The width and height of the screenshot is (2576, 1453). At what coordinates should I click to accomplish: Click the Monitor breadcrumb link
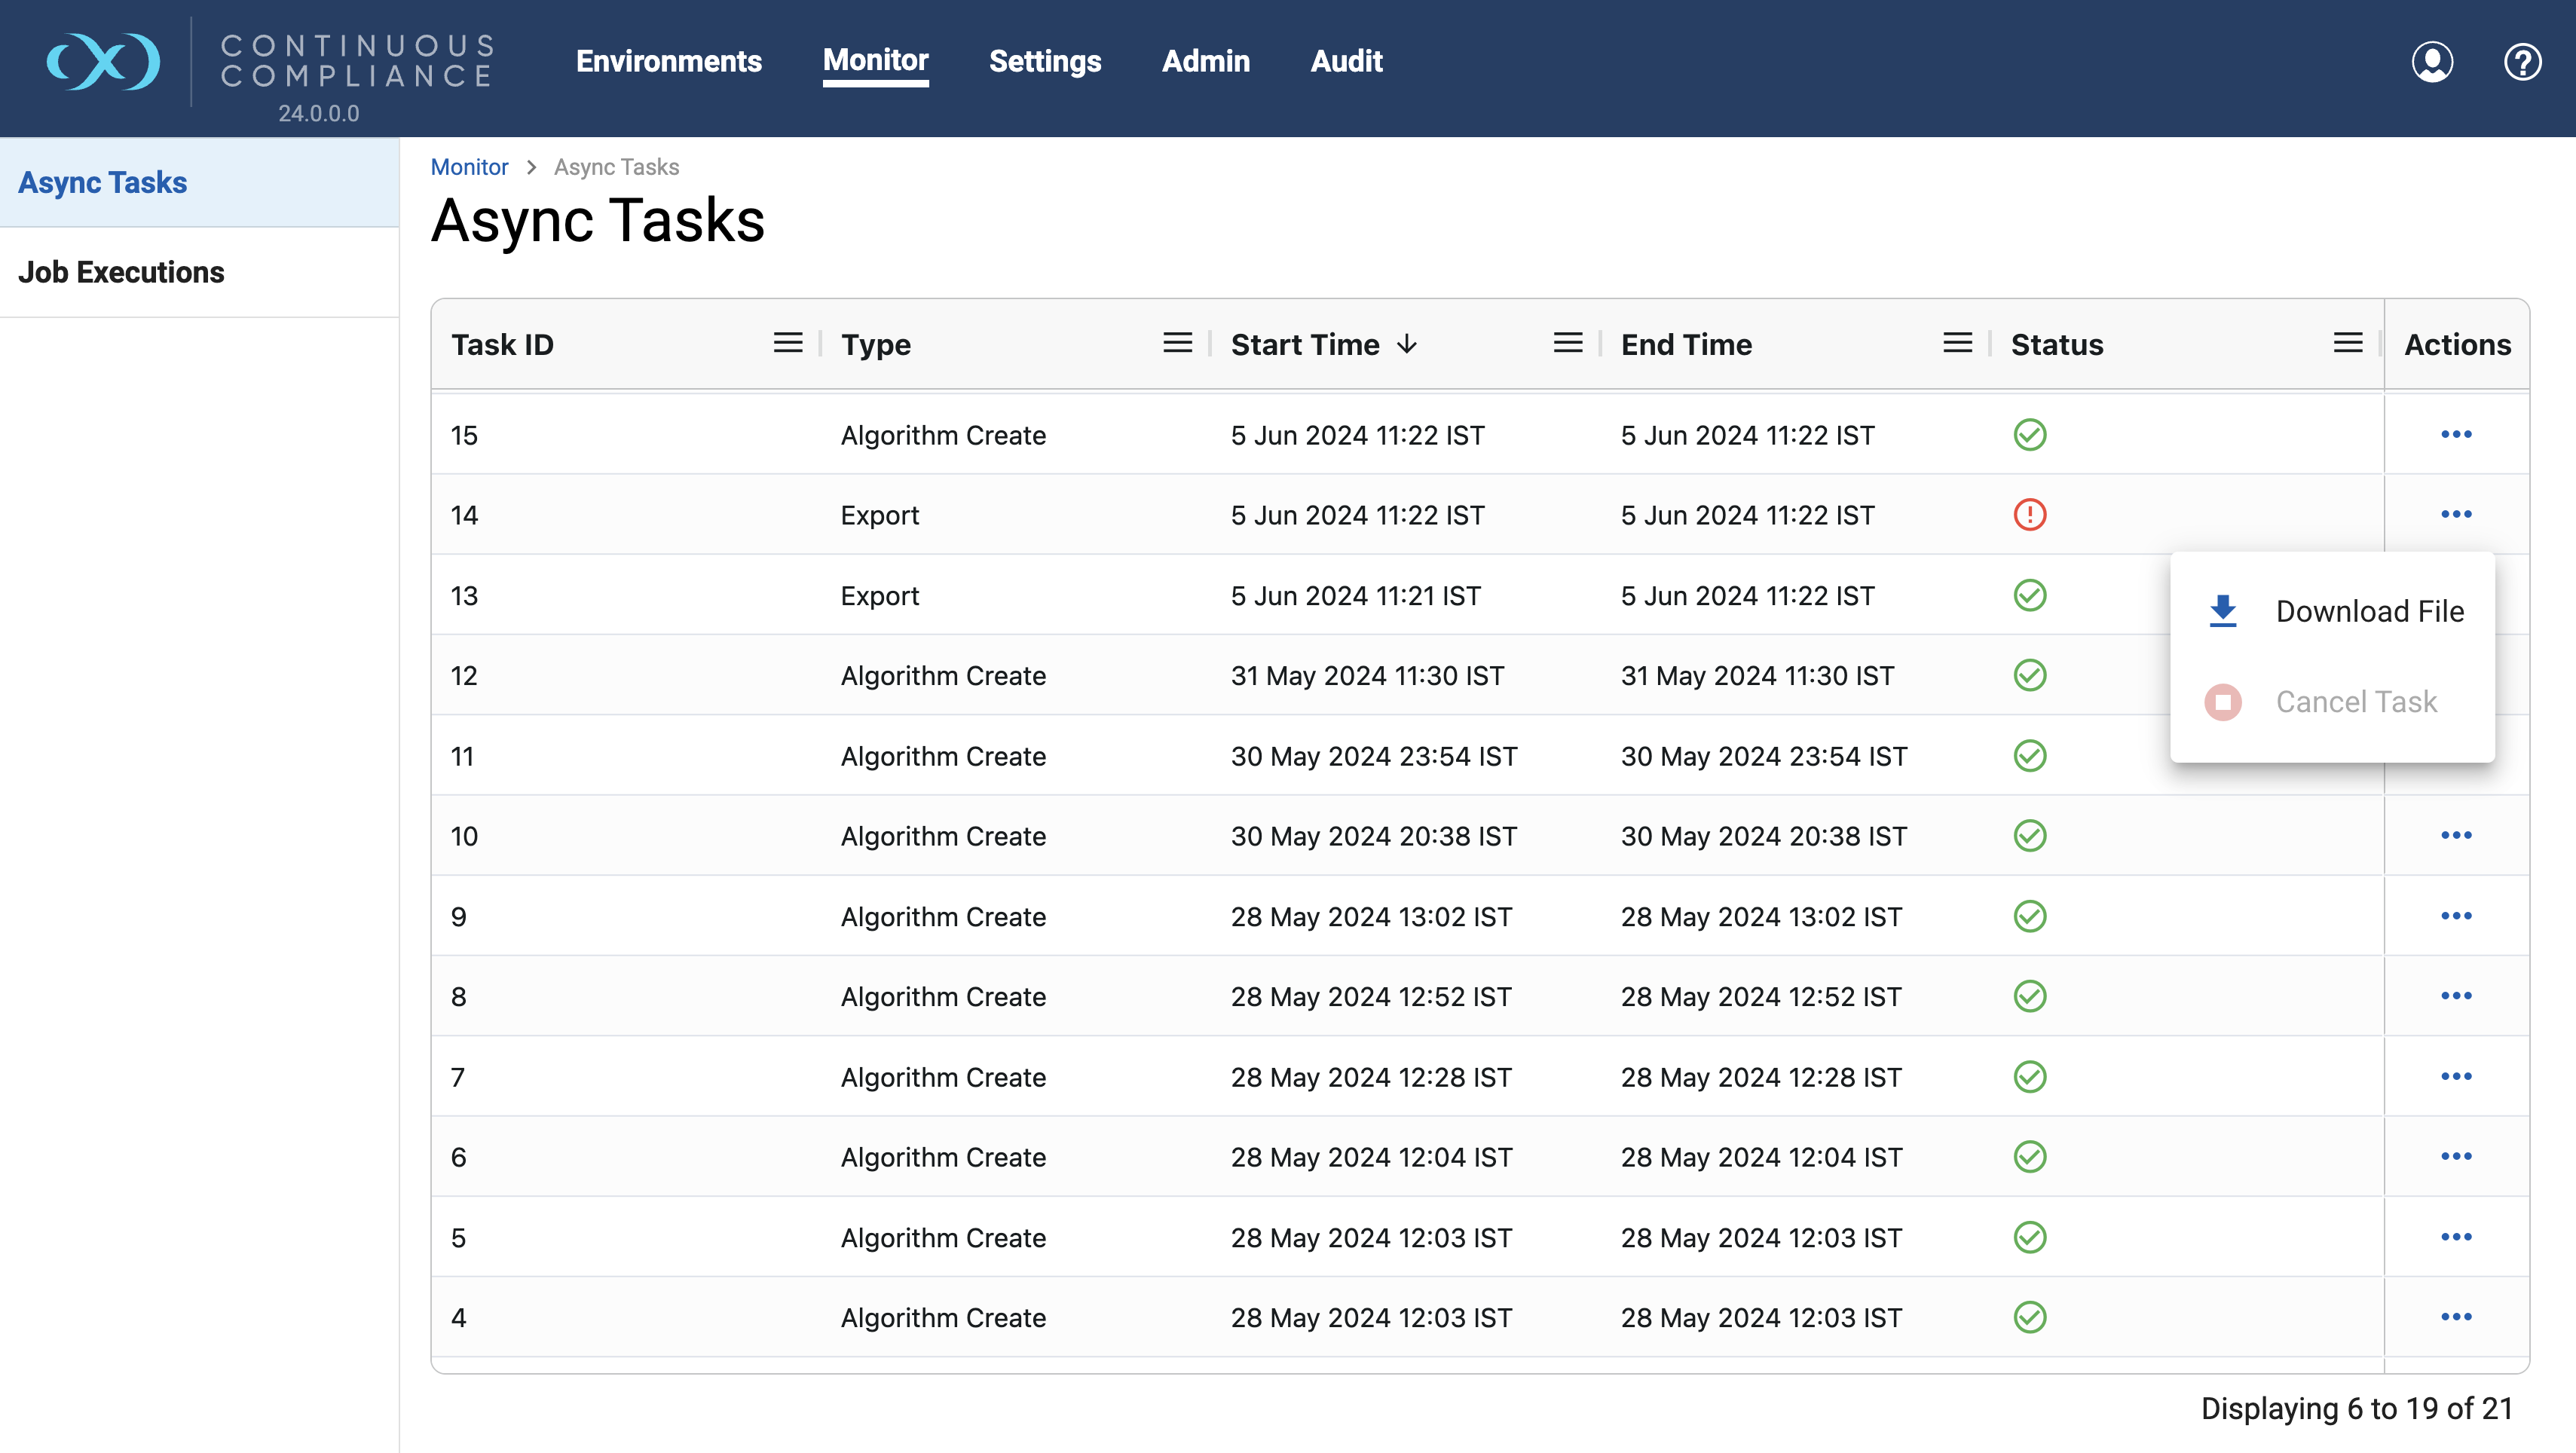(469, 167)
